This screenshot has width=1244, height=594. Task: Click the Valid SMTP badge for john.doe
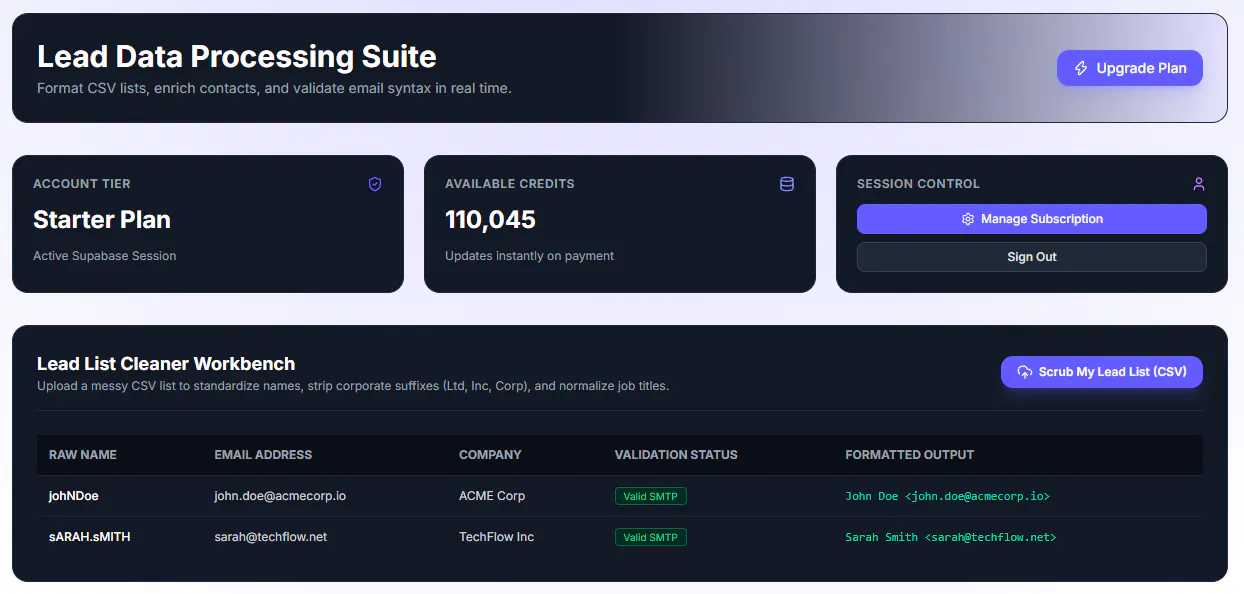click(x=650, y=496)
